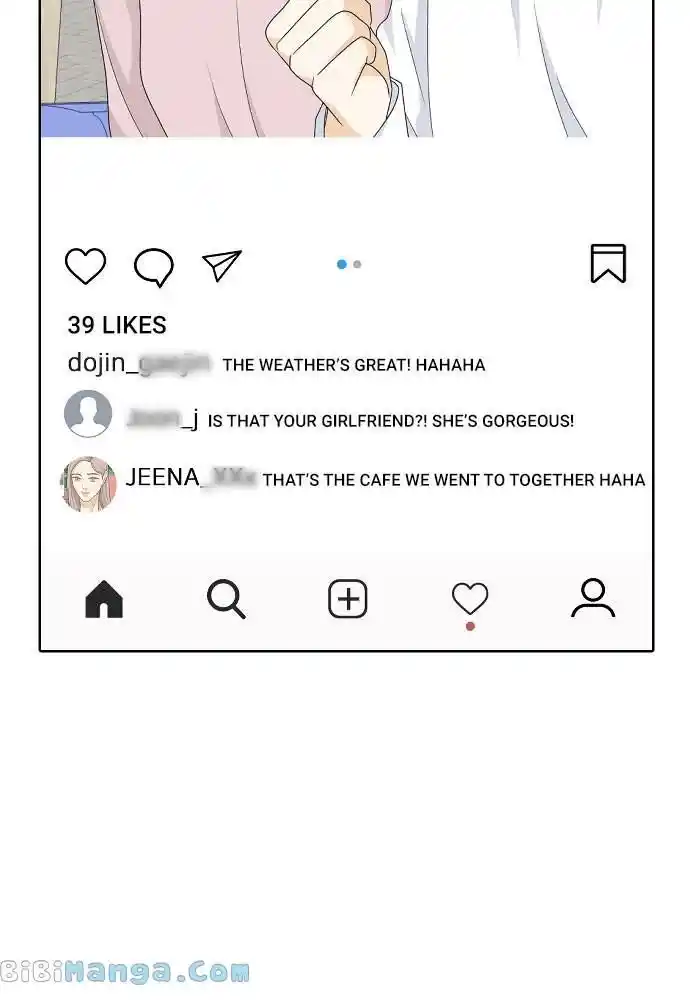Click the default gray avatar of commenter
Screen dimensions: 690x1000
click(x=88, y=413)
